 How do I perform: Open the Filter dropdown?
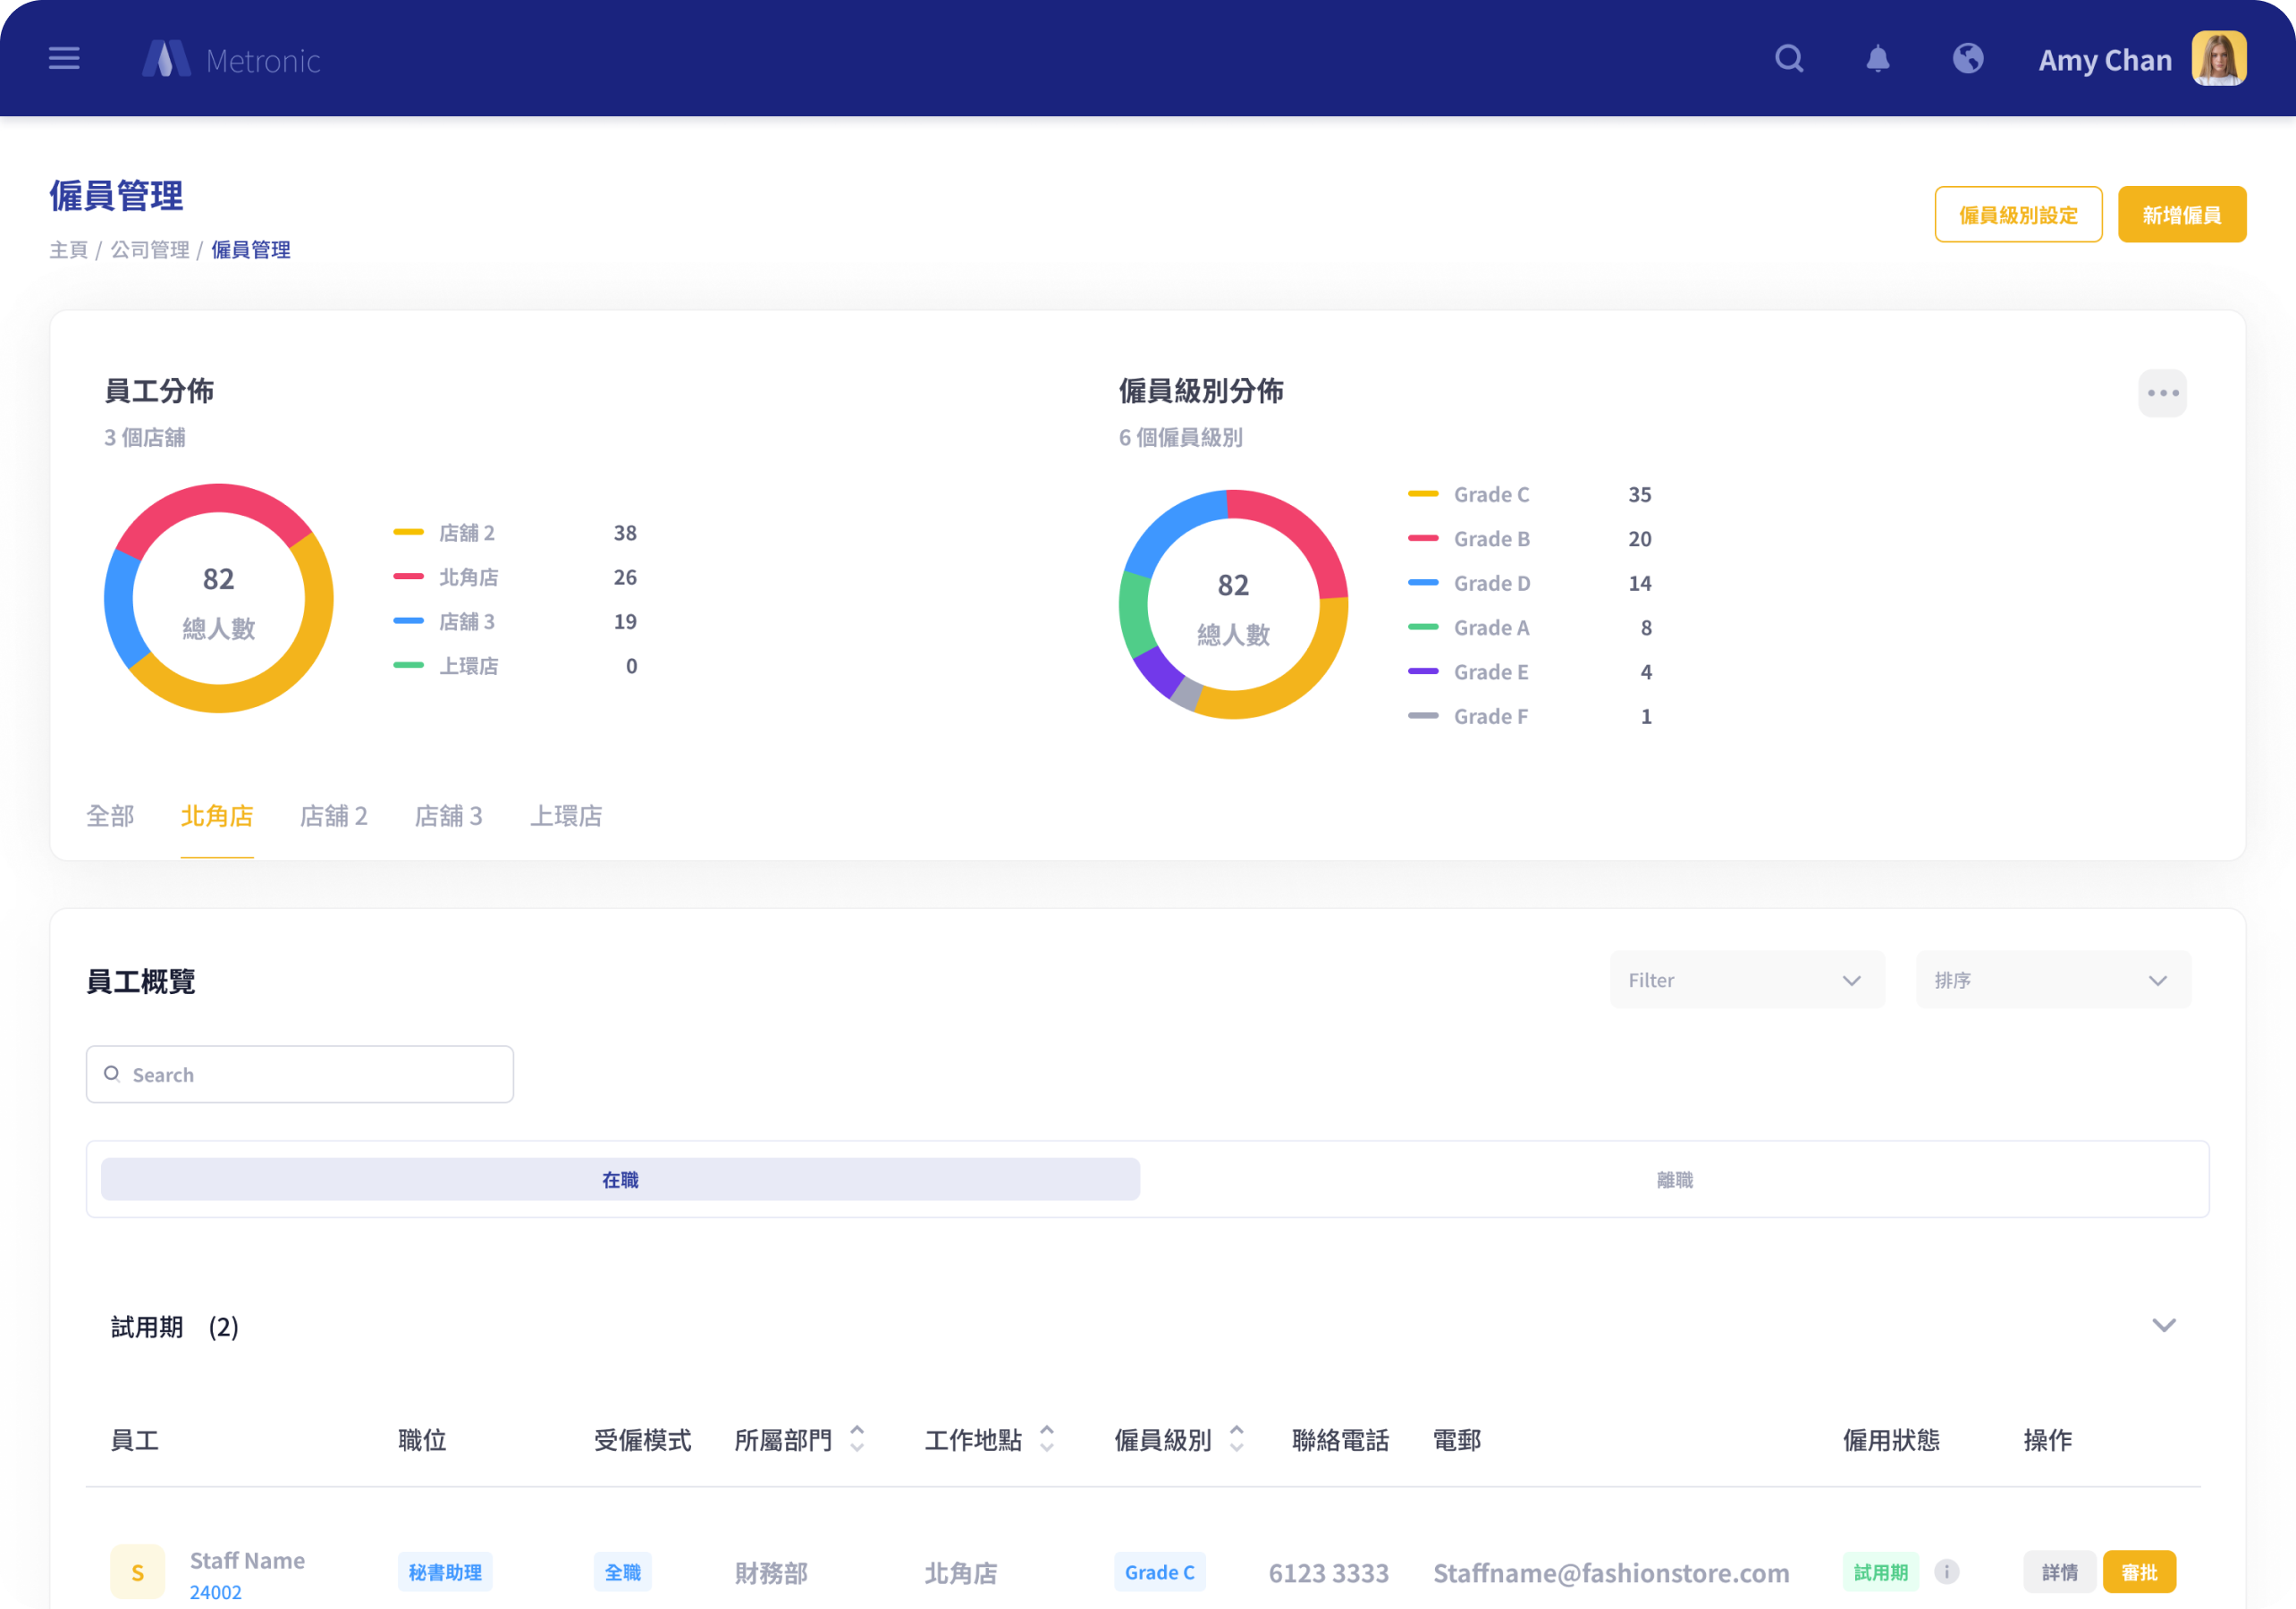click(x=1746, y=980)
